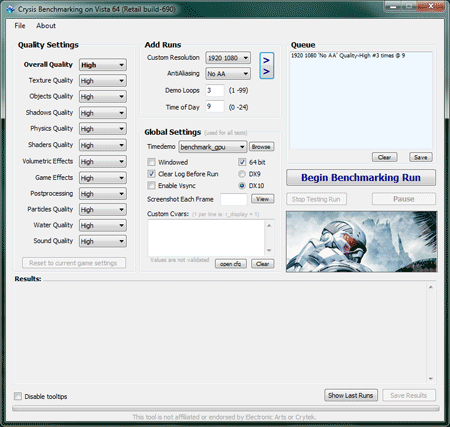Click the bottom progress bar
Image resolution: width=450 pixels, height=427 pixels.
pos(226,408)
